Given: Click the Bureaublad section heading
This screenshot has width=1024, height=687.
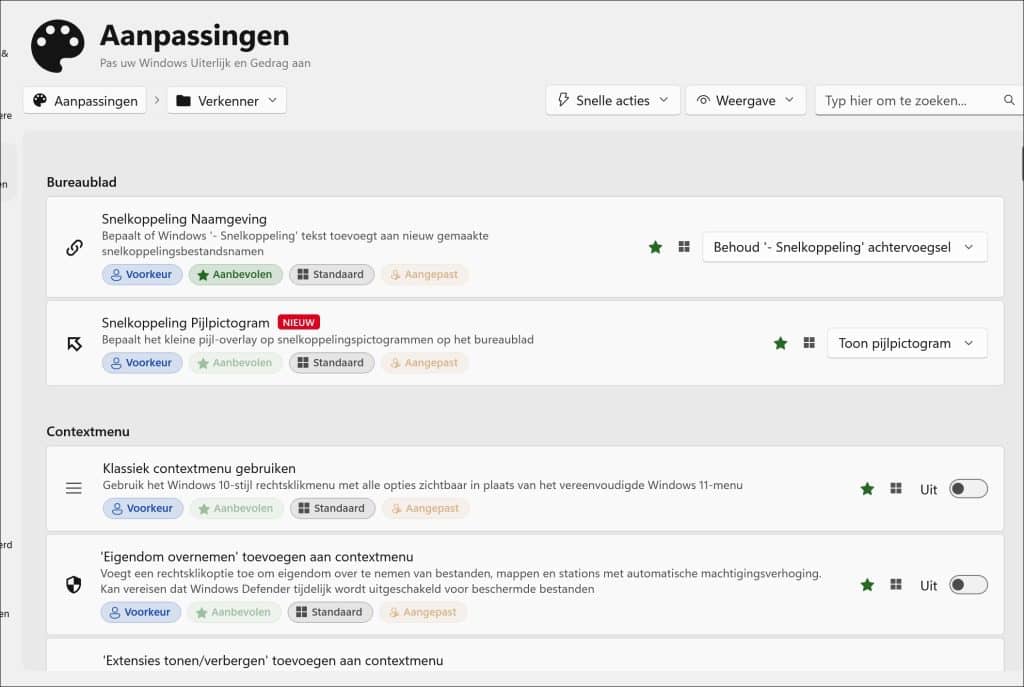Looking at the screenshot, I should click(82, 182).
